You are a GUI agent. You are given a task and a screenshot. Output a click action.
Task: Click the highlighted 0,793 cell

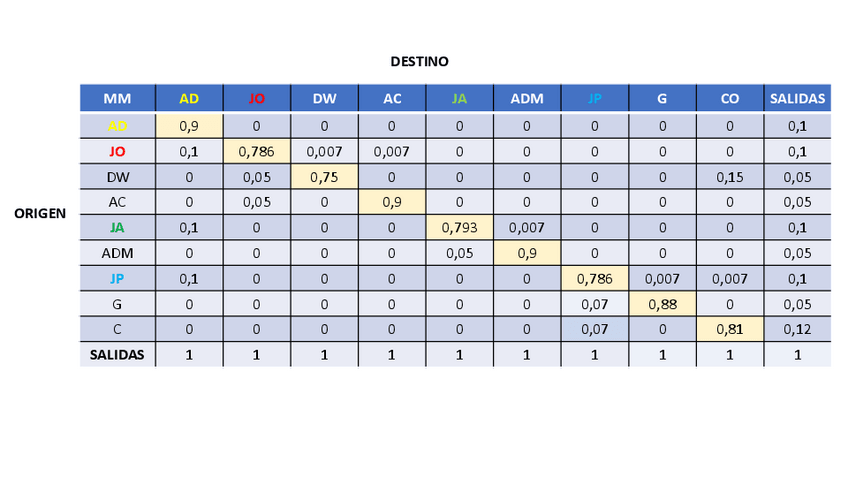[459, 227]
